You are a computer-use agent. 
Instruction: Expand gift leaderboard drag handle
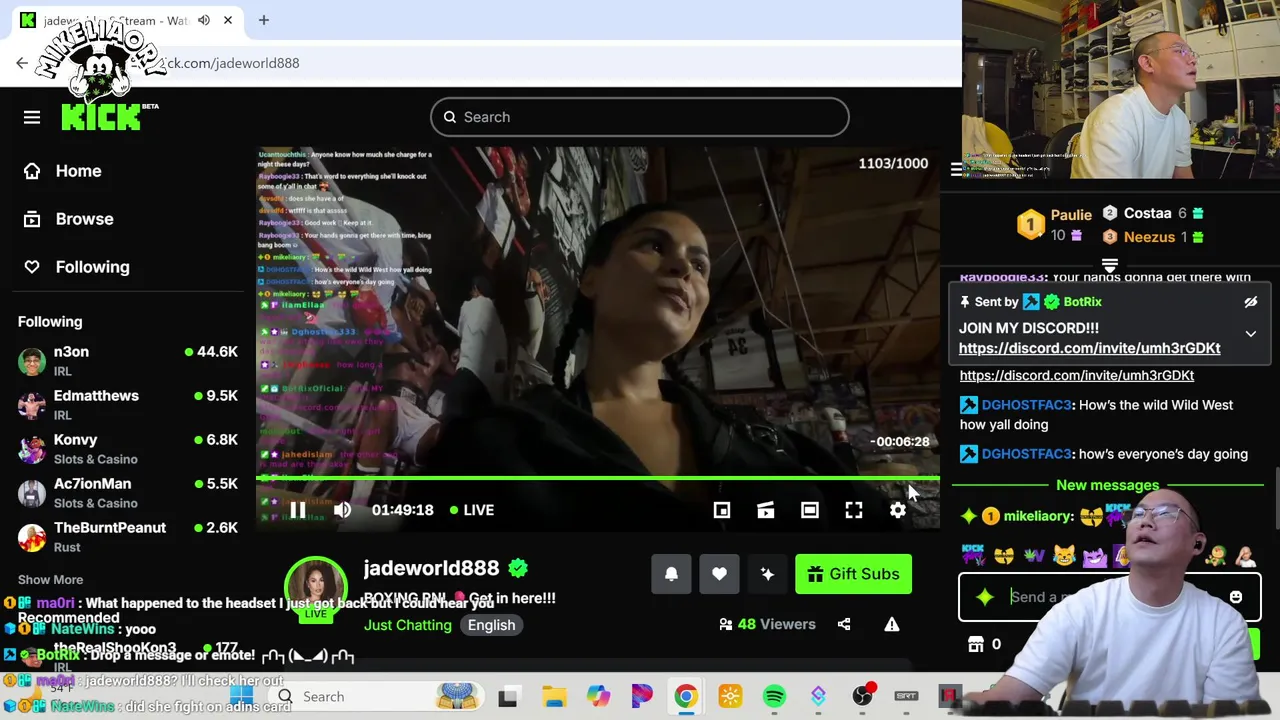[1109, 266]
